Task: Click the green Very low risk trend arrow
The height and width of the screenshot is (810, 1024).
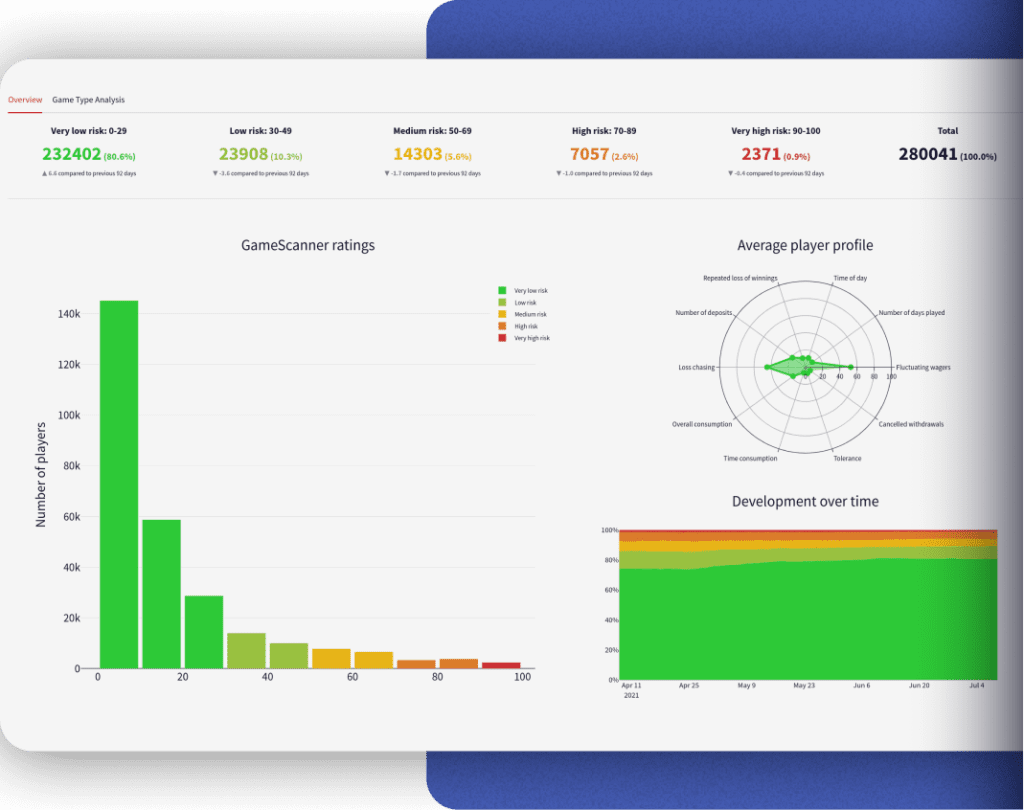Action: [46, 171]
